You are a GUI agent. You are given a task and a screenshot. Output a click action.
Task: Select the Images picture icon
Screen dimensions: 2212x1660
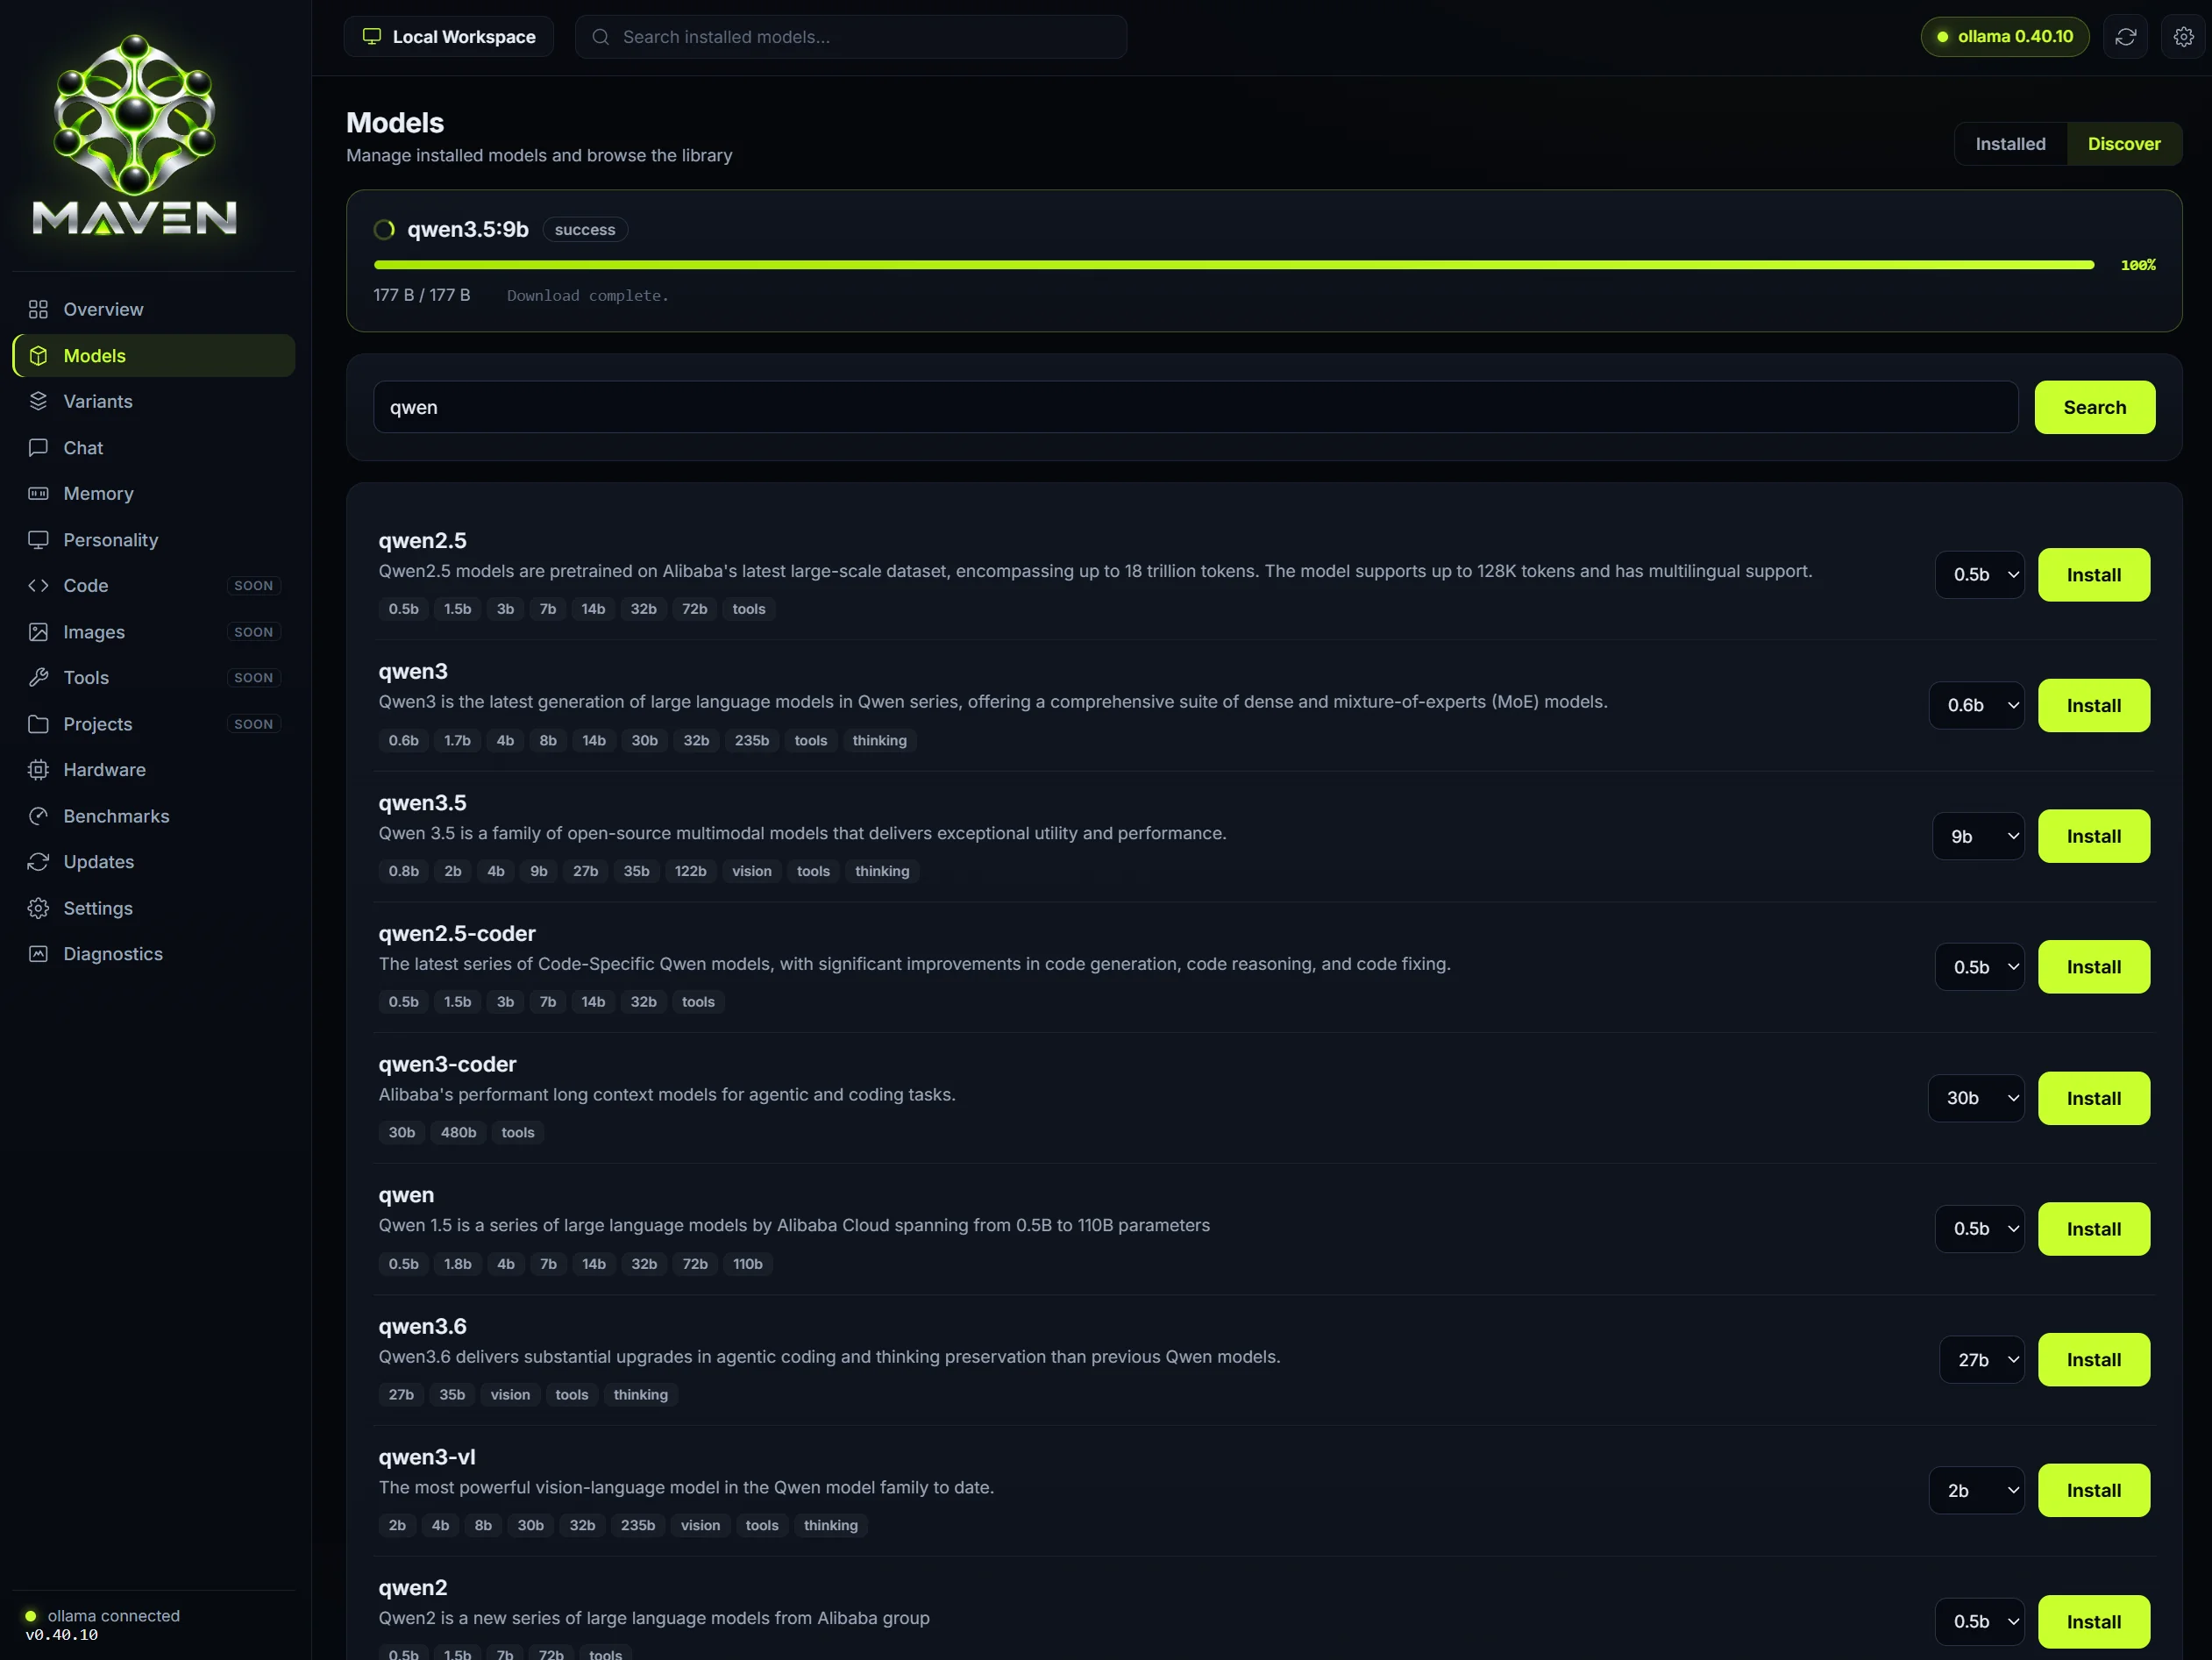pyautogui.click(x=38, y=632)
